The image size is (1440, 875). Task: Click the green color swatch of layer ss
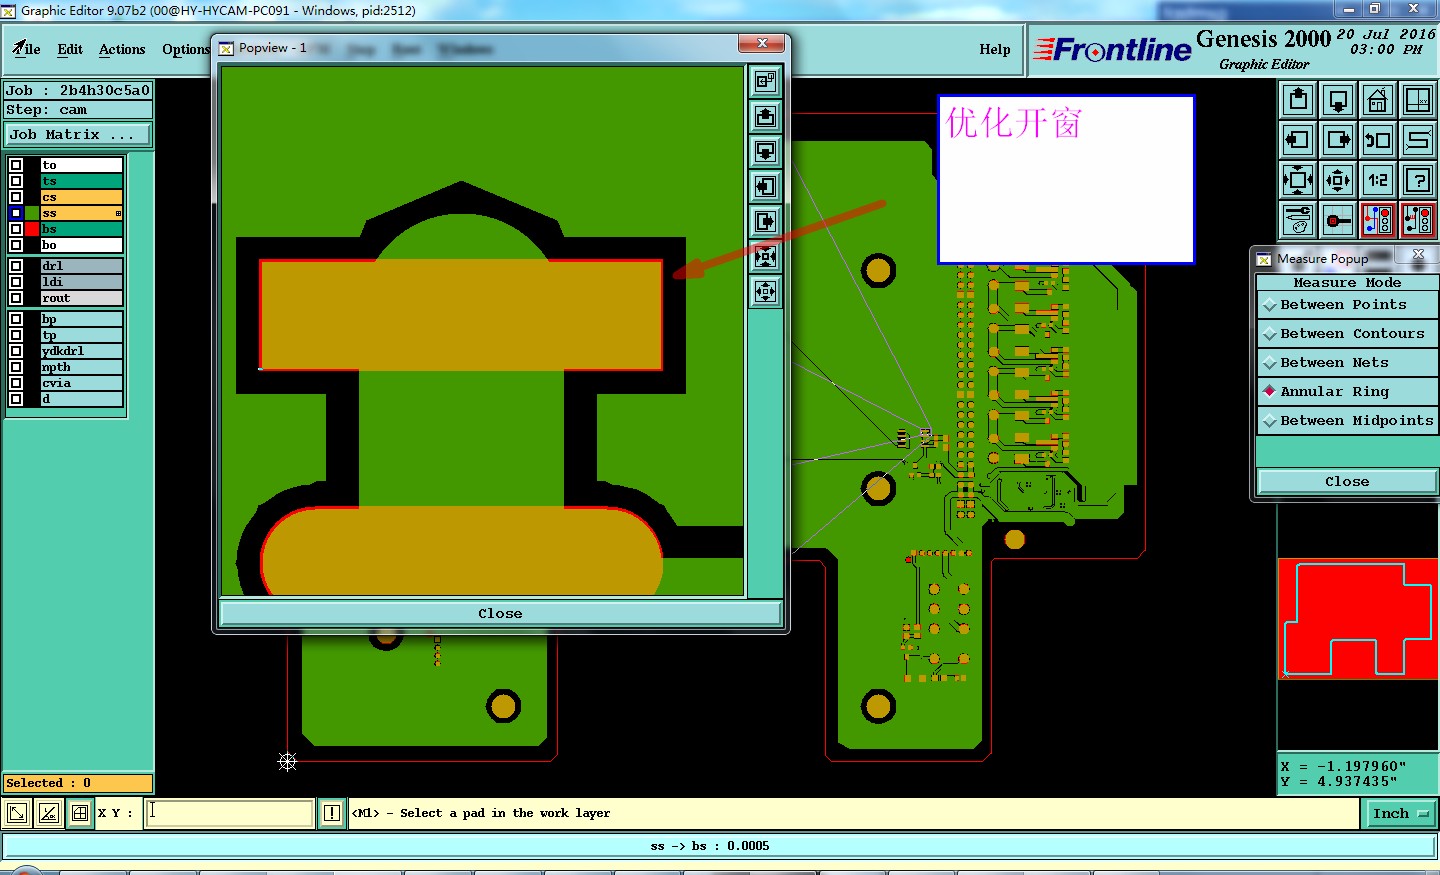tap(32, 213)
